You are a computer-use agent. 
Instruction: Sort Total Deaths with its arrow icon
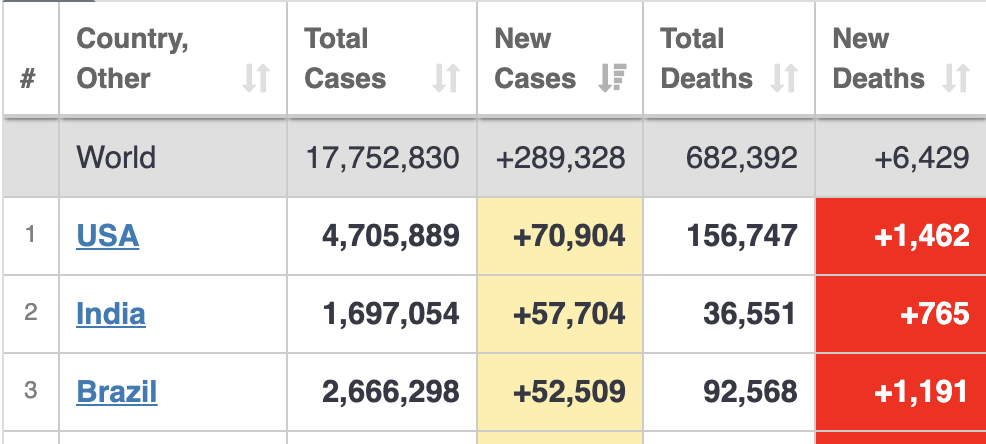[x=784, y=78]
